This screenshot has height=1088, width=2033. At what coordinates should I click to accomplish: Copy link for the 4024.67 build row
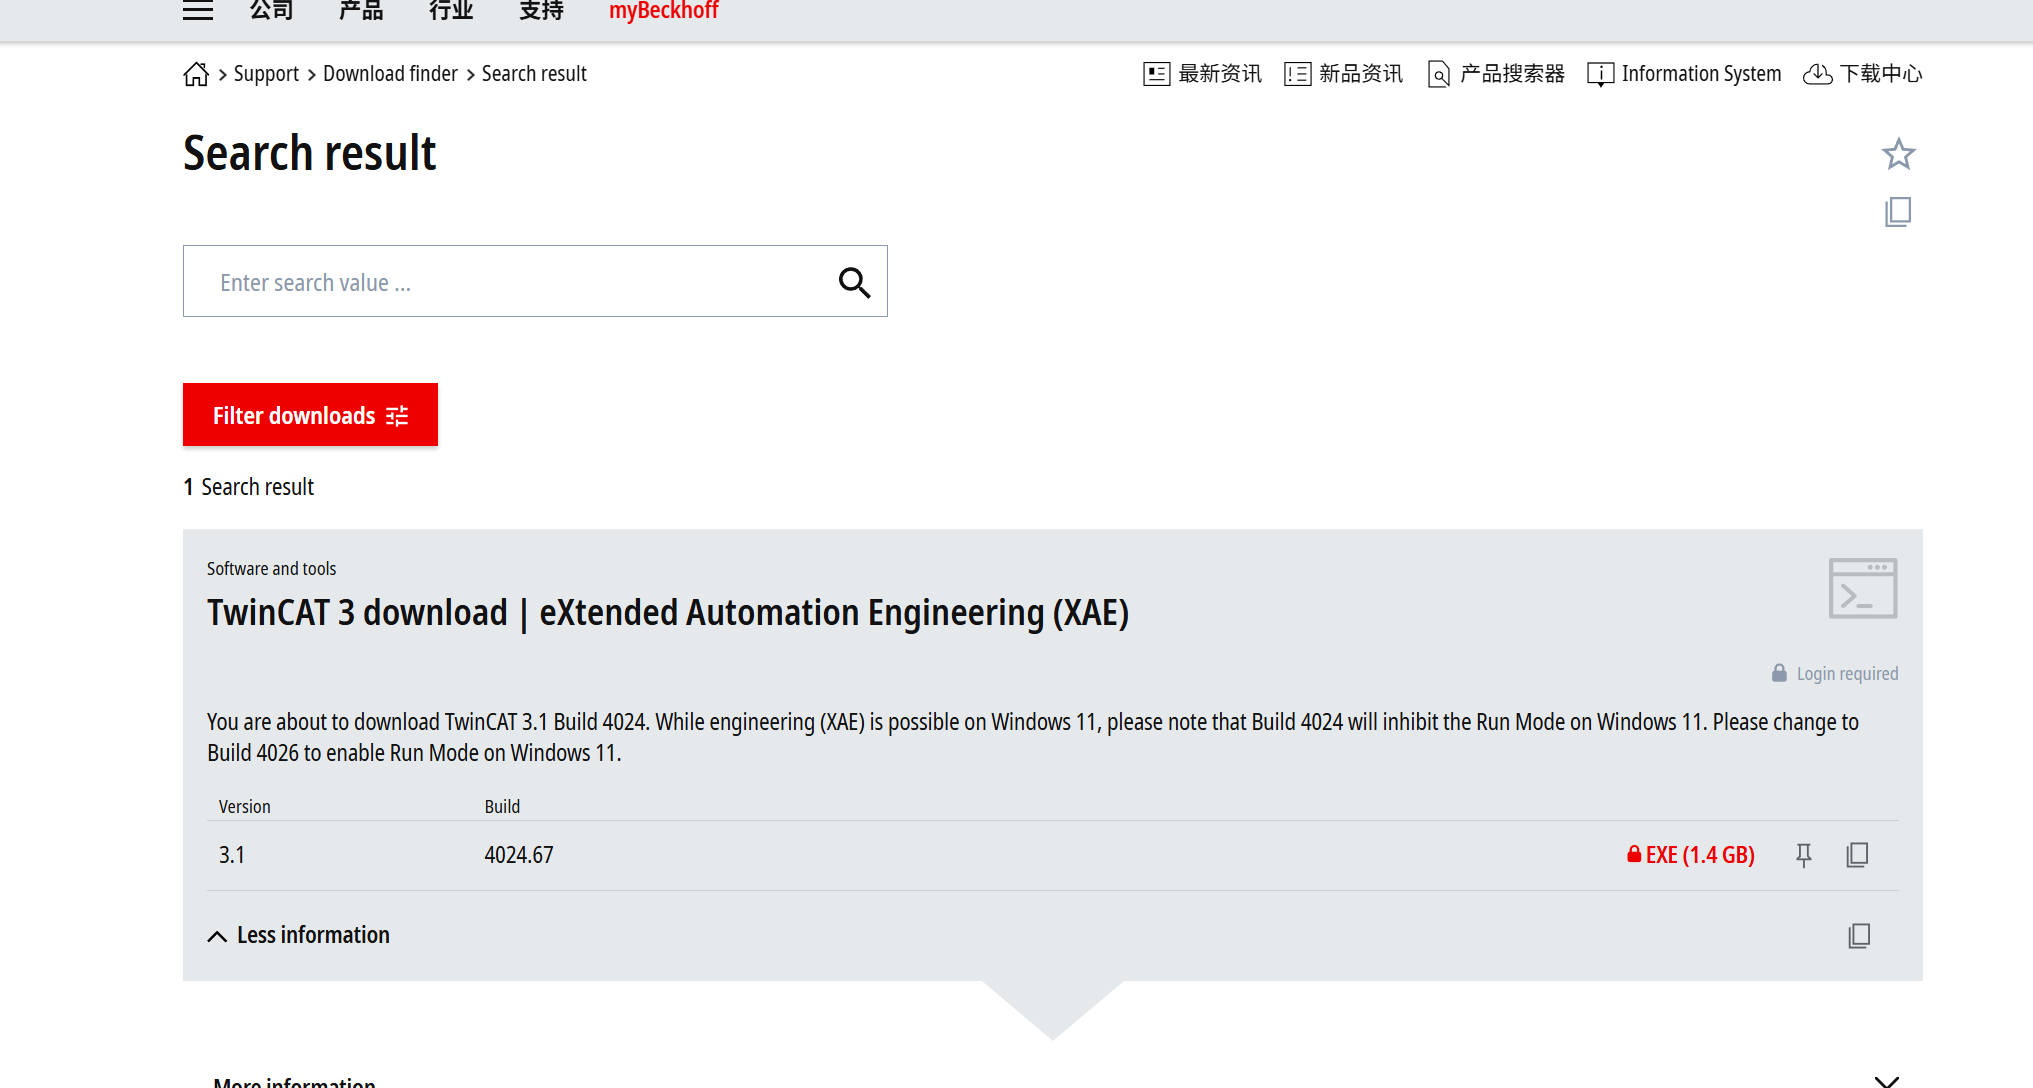tap(1857, 855)
